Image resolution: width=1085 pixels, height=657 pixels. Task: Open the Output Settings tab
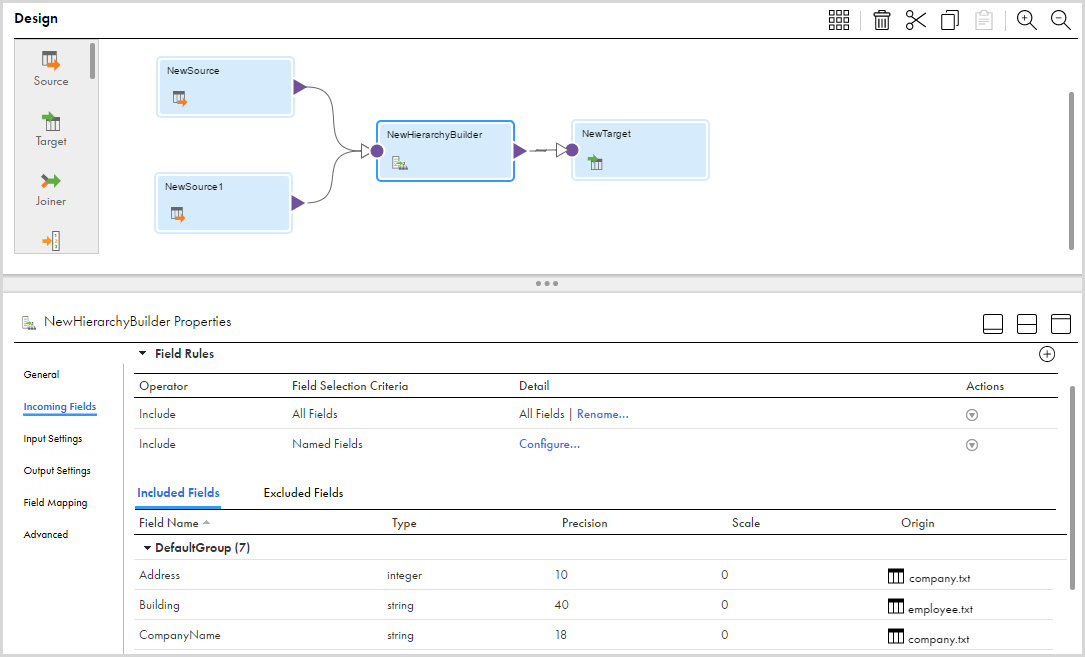57,471
